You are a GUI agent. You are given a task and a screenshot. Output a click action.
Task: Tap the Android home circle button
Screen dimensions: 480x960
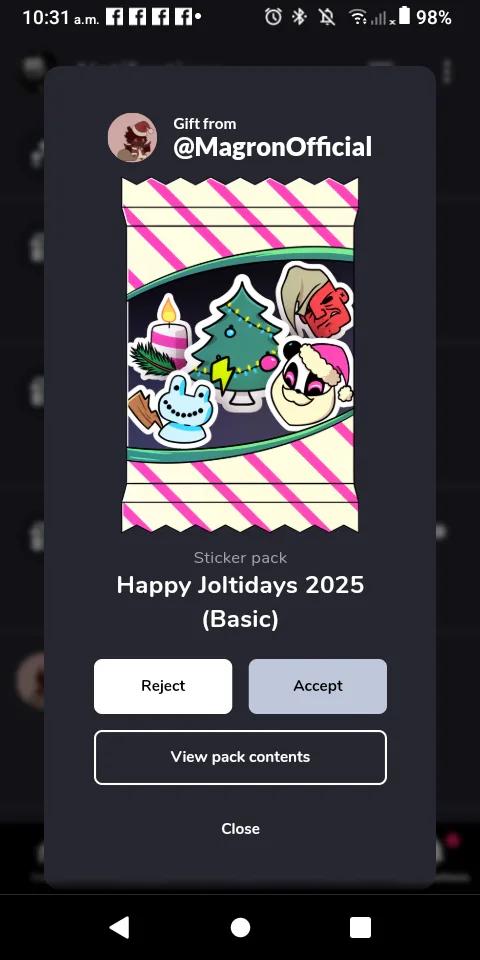[240, 928]
